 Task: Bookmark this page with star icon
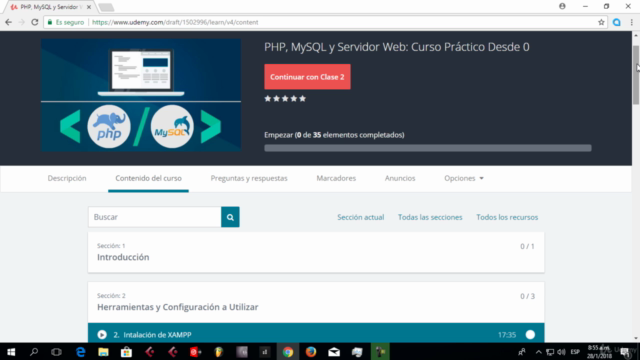pyautogui.click(x=601, y=22)
